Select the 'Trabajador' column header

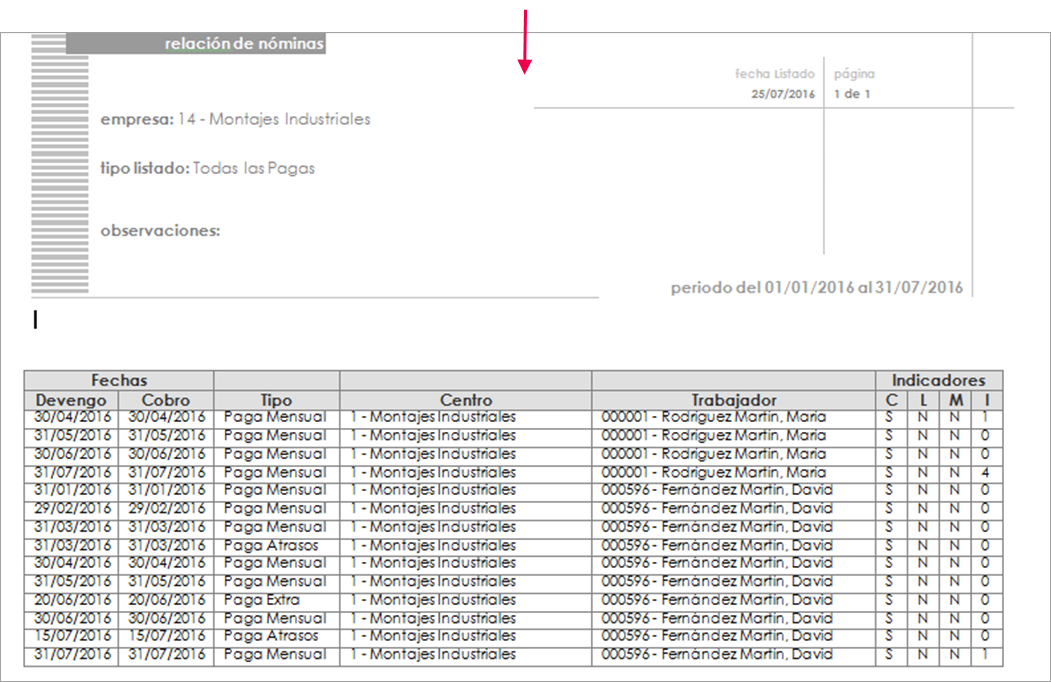733,400
